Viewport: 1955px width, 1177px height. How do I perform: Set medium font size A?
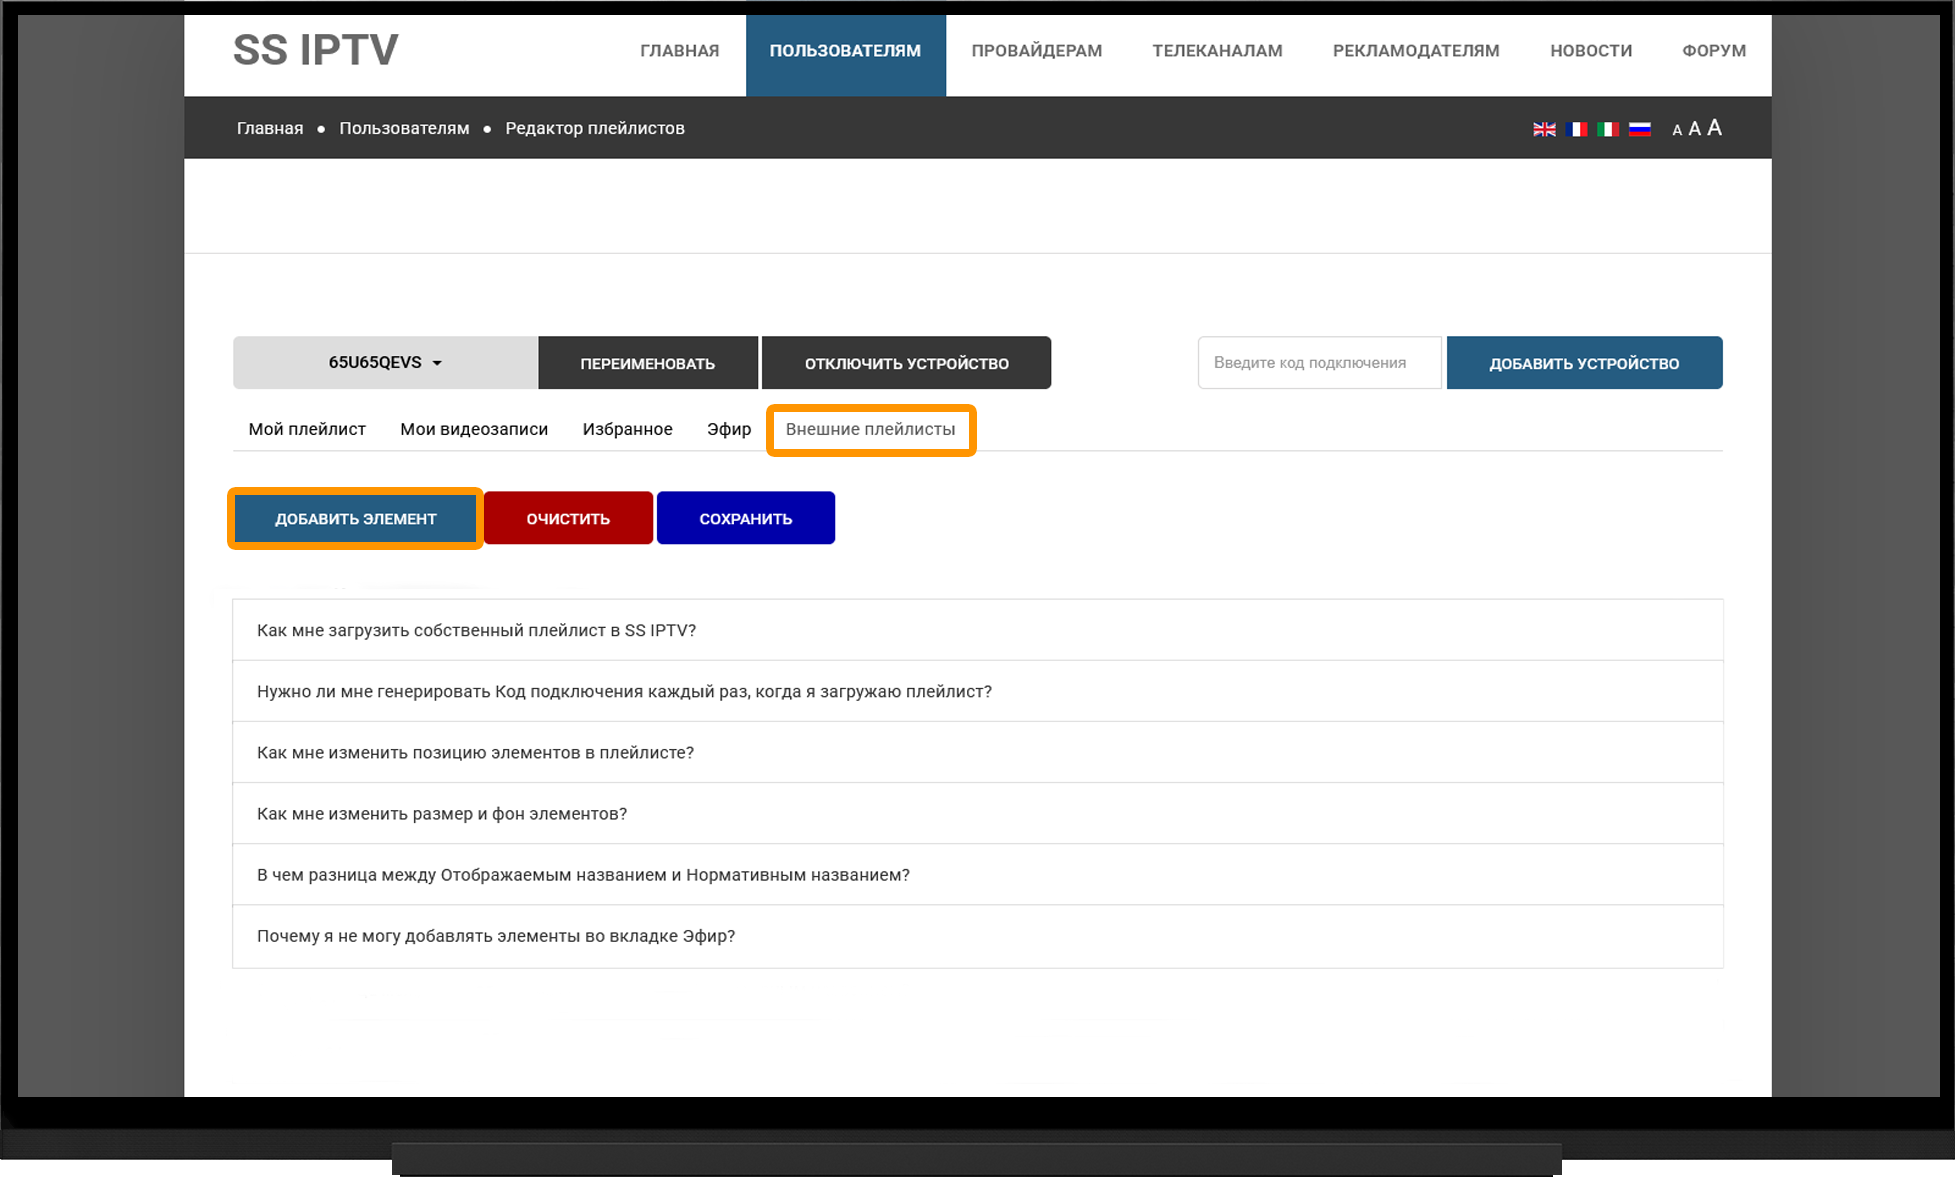point(1694,129)
